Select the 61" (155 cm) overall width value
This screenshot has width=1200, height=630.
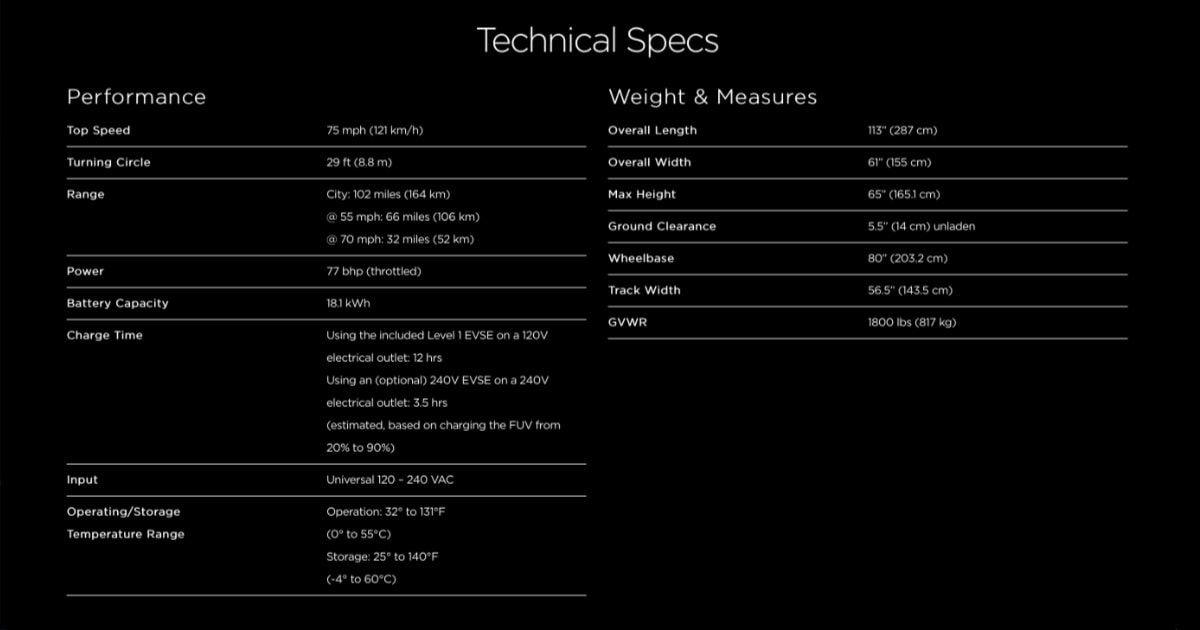(900, 162)
